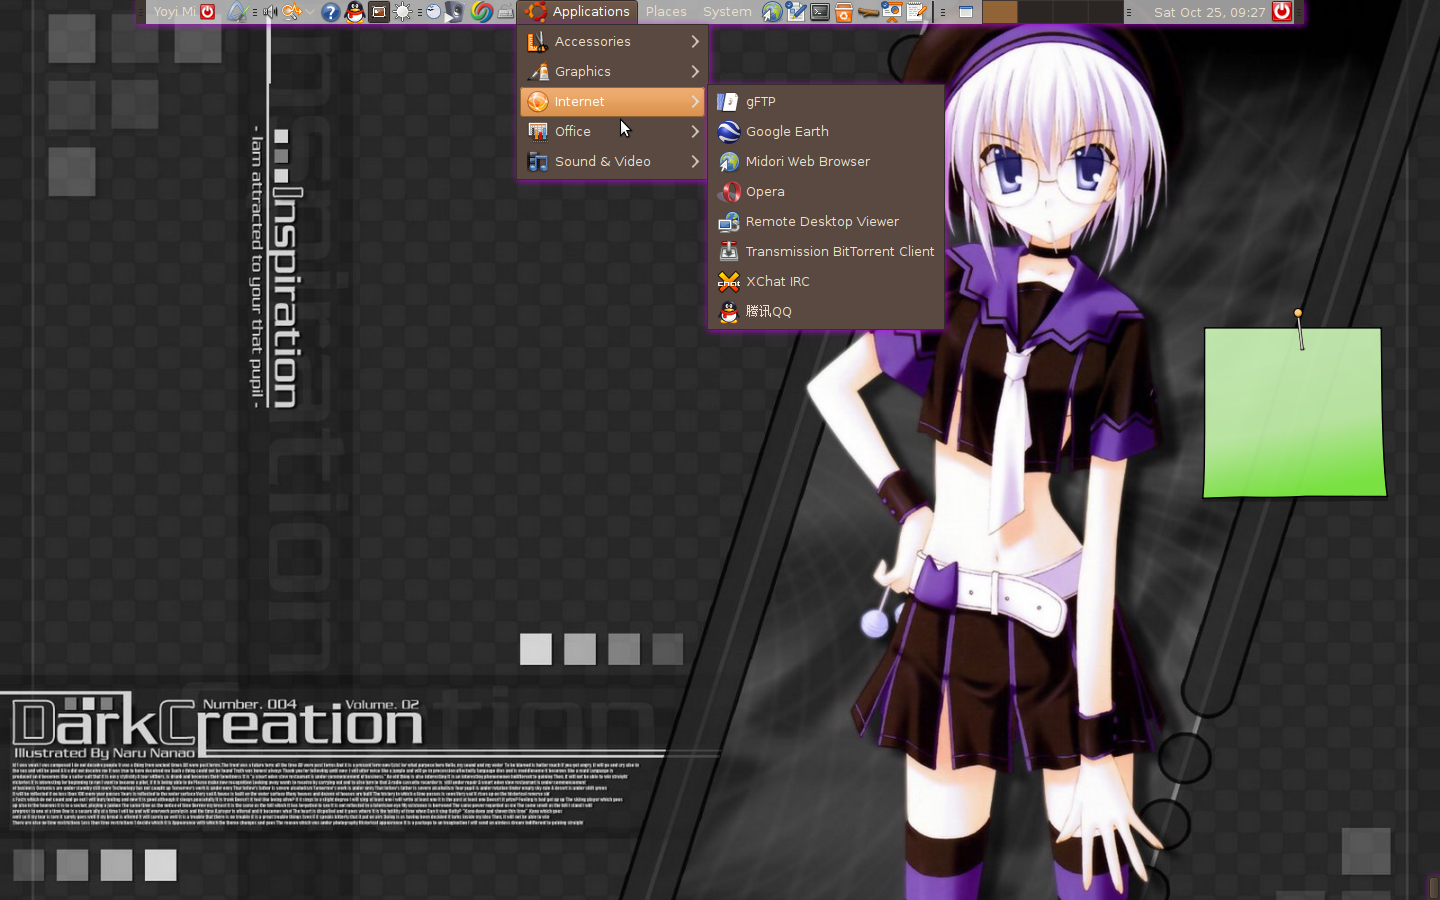The image size is (1440, 900).
Task: Switch to the second workspace
Action: [x=1035, y=12]
